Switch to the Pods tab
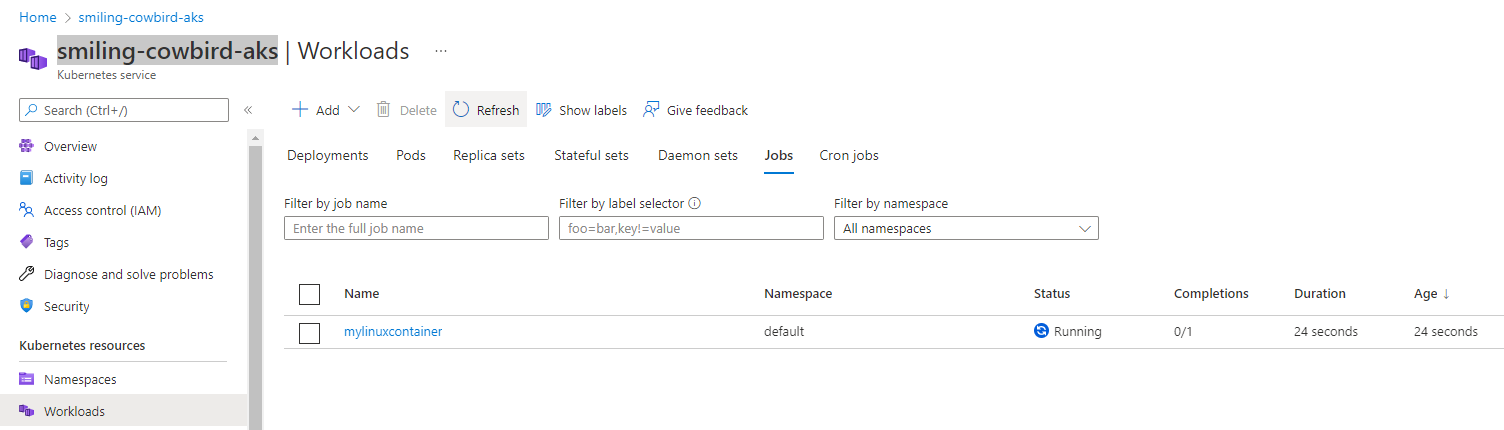Screen dimensions: 1504x430 pos(411,155)
